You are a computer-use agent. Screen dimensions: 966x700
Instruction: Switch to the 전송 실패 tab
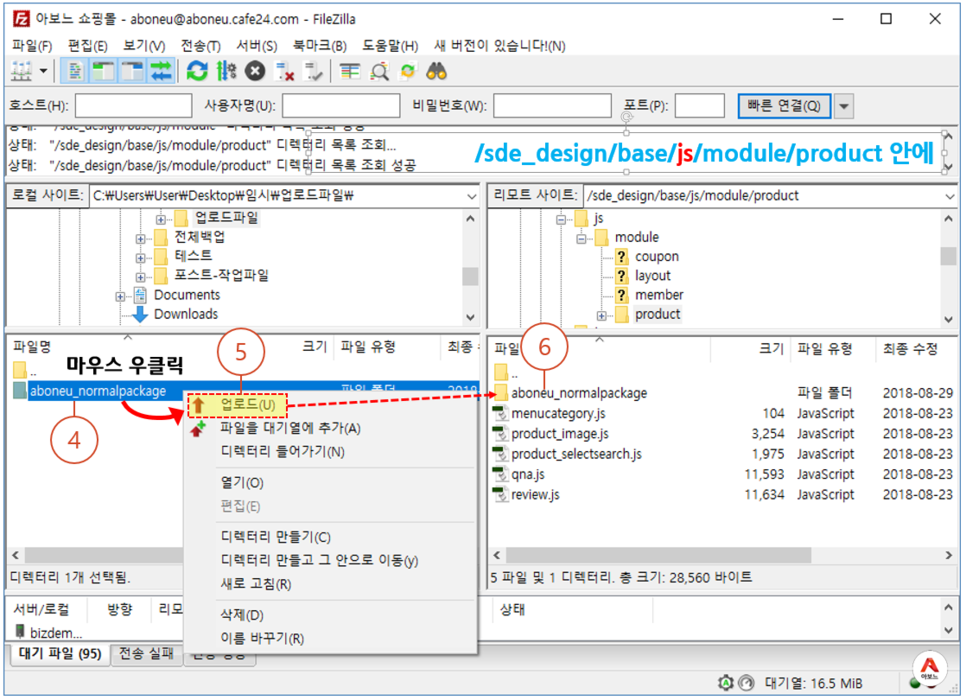146,654
